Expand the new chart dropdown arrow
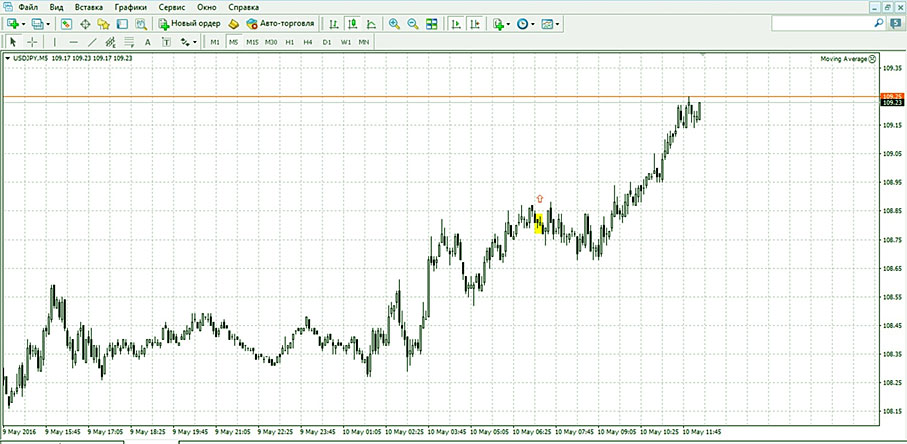 [22, 23]
